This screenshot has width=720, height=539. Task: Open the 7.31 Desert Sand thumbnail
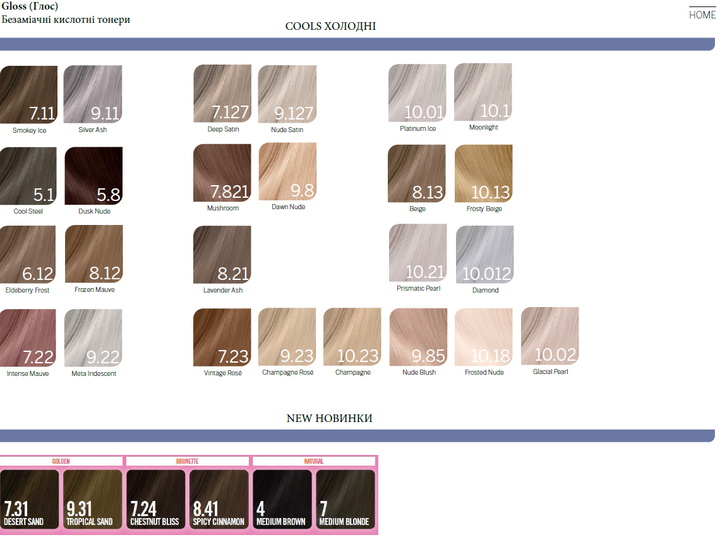[x=29, y=499]
